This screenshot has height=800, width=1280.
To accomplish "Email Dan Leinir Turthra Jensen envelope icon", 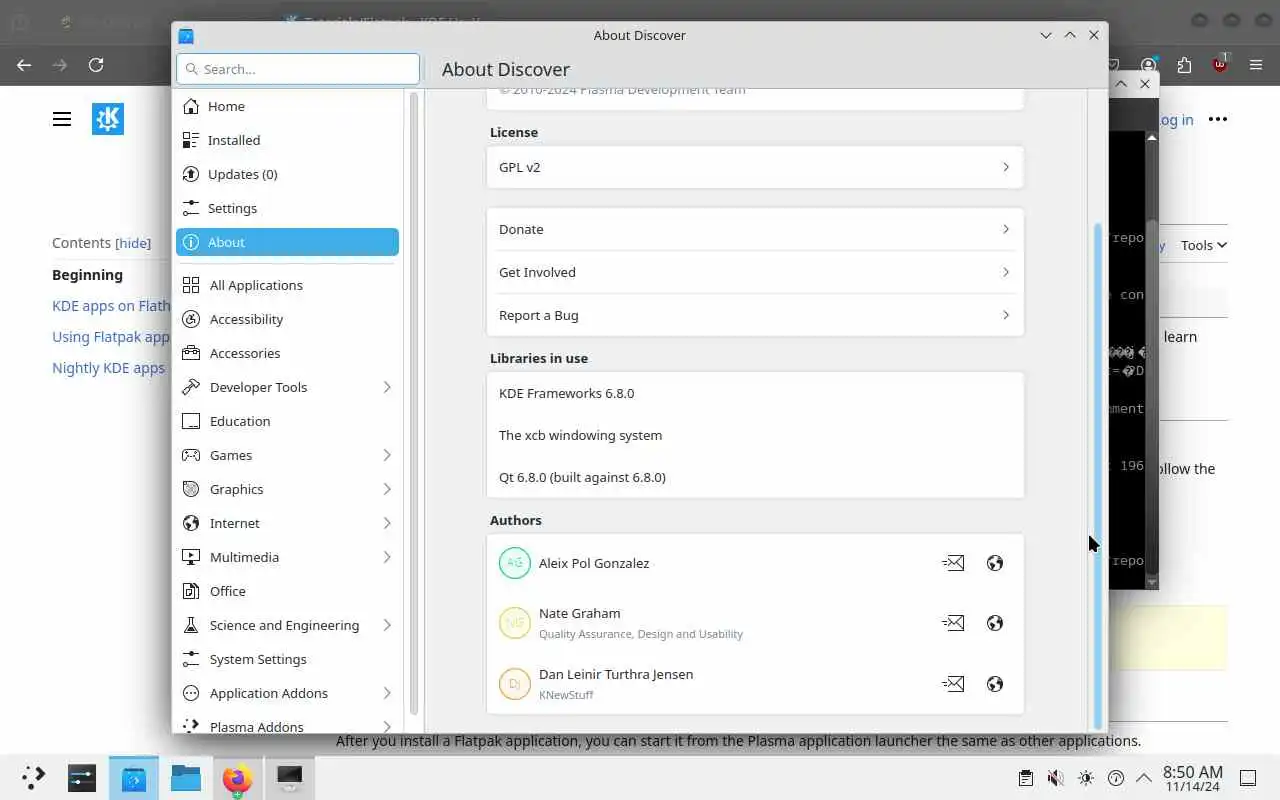I will (953, 684).
